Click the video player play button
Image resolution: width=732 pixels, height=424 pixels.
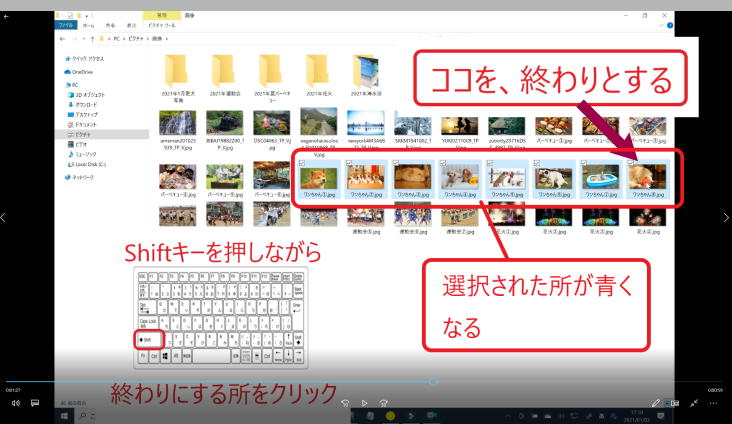click(x=366, y=403)
